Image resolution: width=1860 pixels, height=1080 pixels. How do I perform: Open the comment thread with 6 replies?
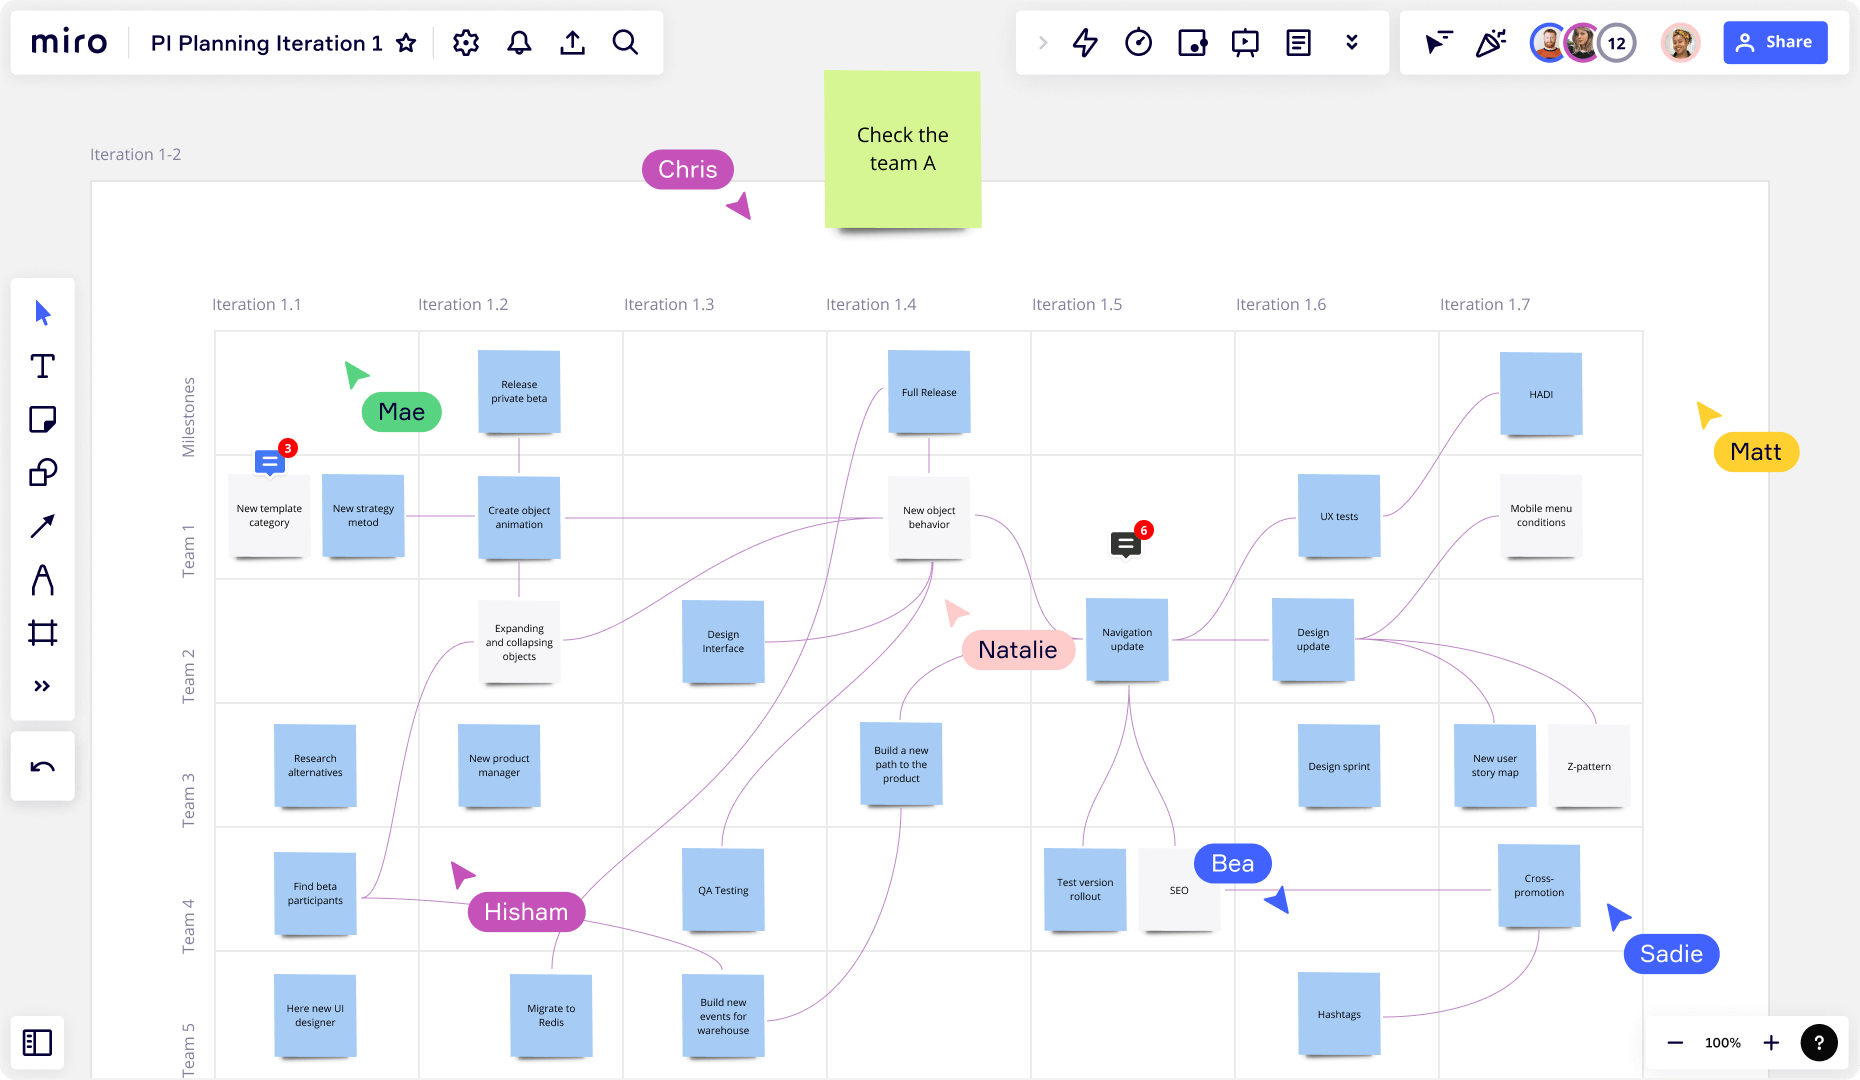pyautogui.click(x=1125, y=543)
